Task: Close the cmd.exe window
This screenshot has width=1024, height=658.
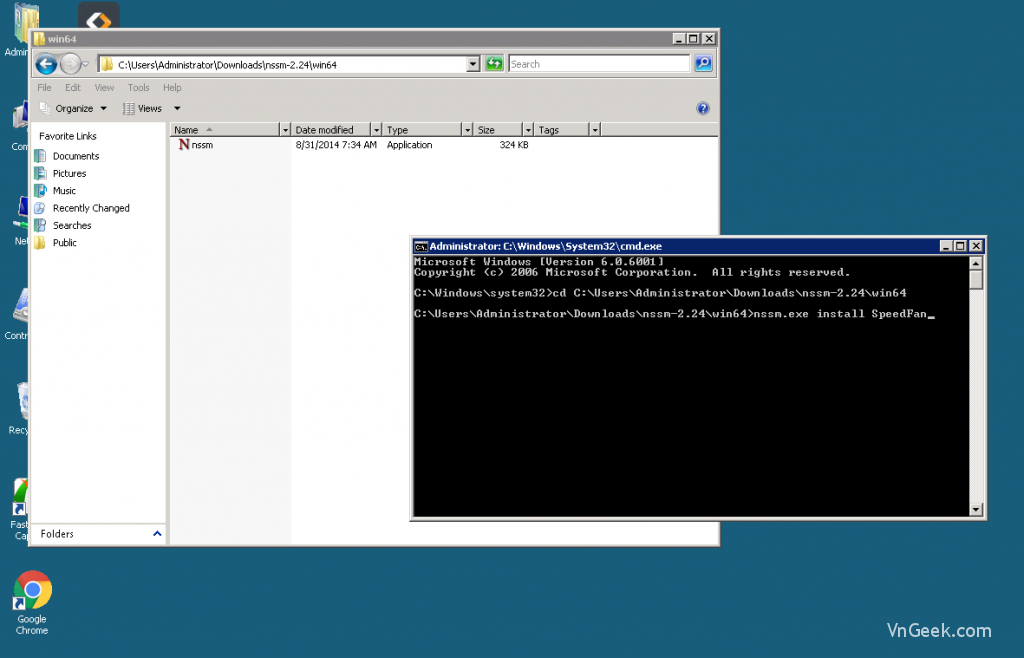Action: tap(976, 246)
